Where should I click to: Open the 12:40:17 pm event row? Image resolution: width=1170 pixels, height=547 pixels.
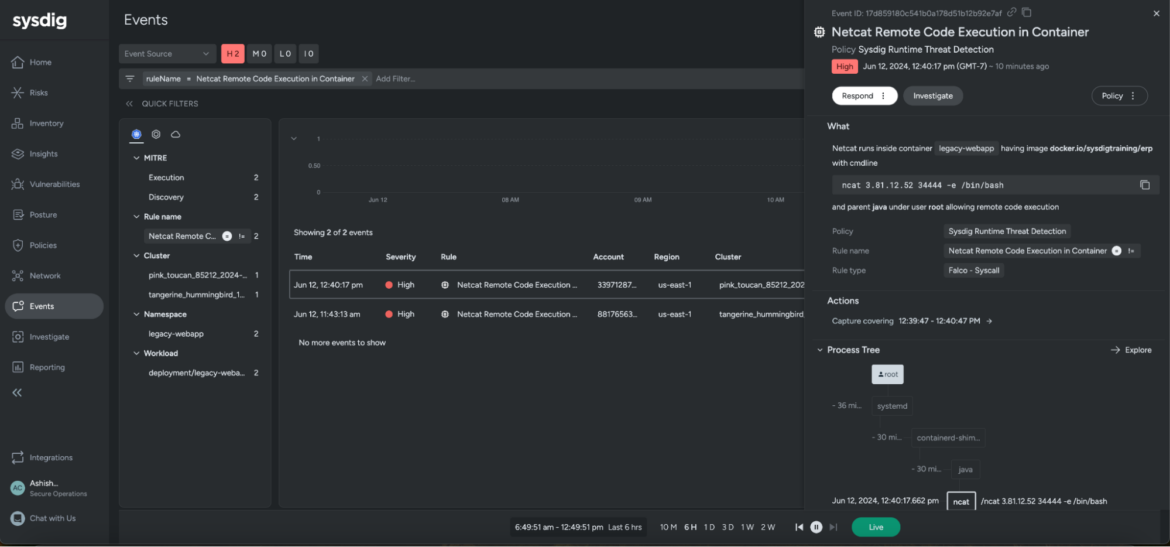pyautogui.click(x=546, y=284)
